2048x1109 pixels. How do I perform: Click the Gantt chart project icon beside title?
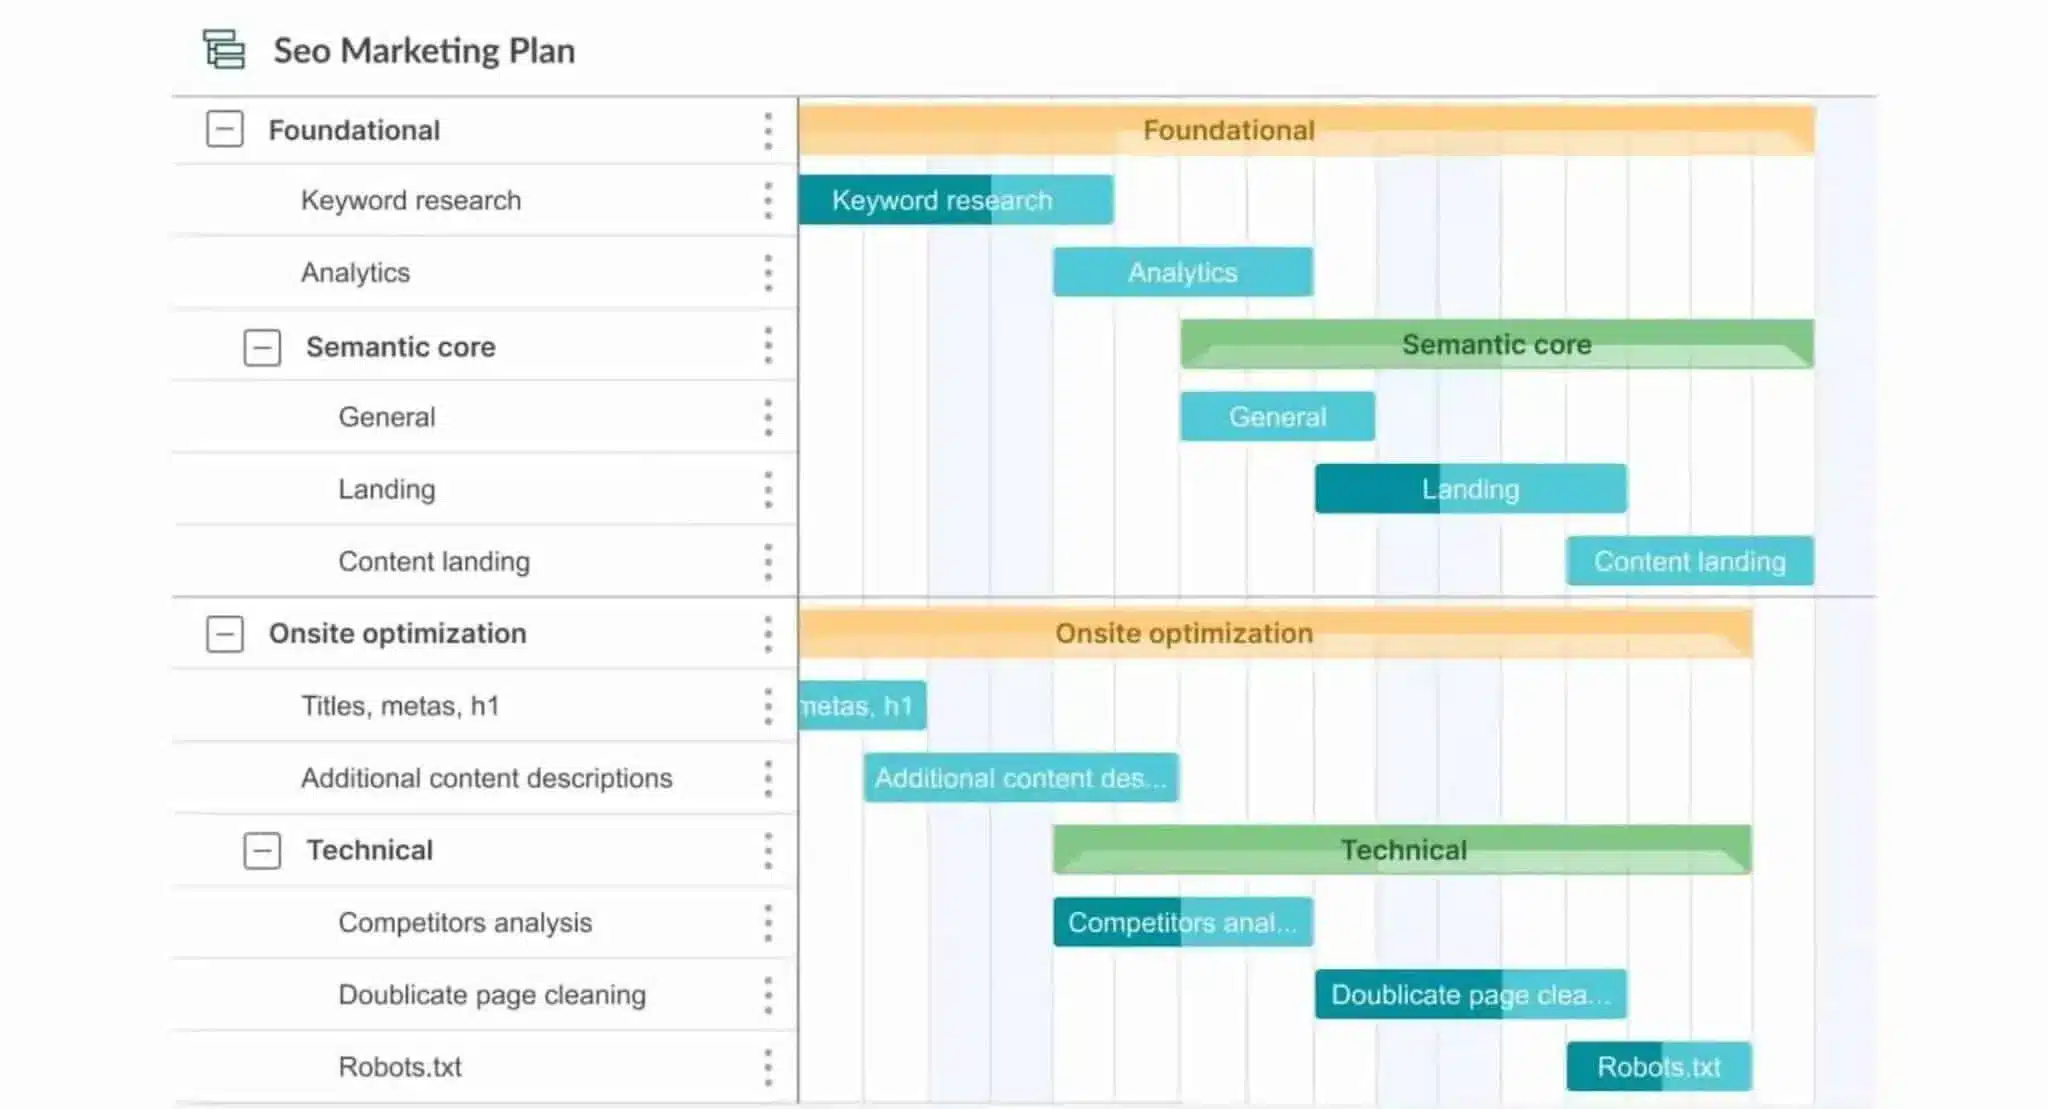224,50
